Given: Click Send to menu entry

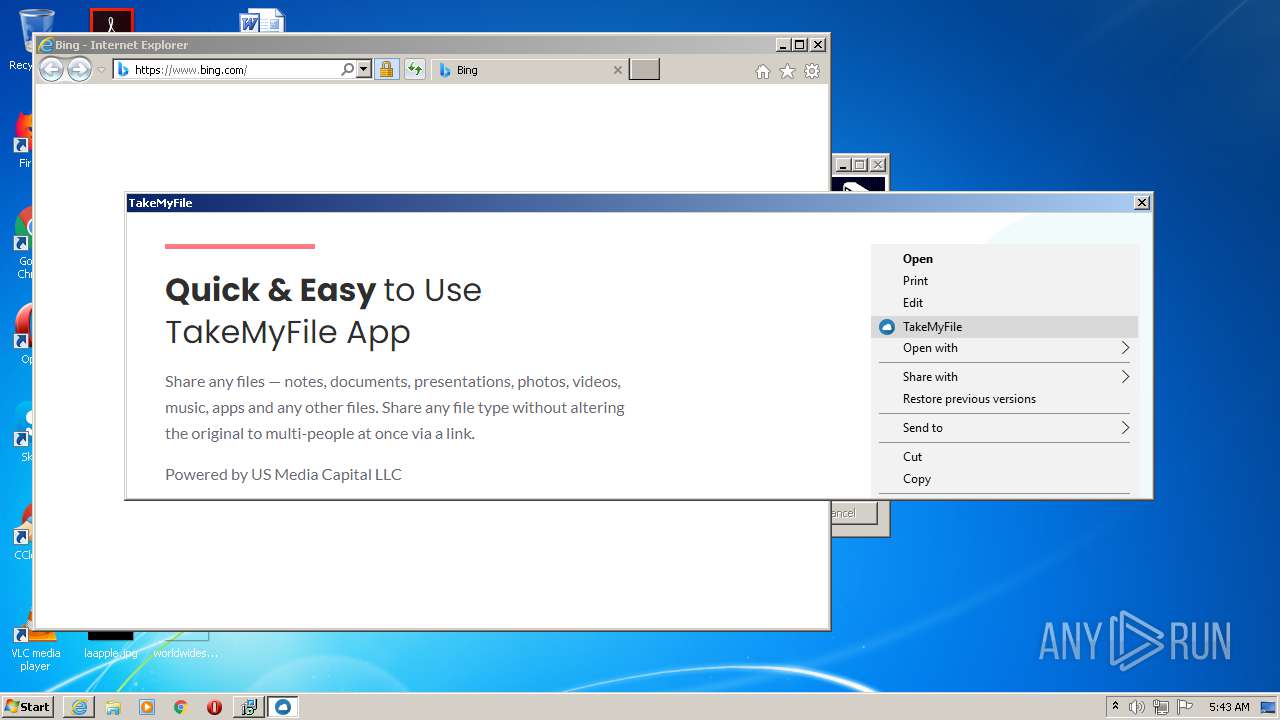Looking at the screenshot, I should pyautogui.click(x=1004, y=428).
